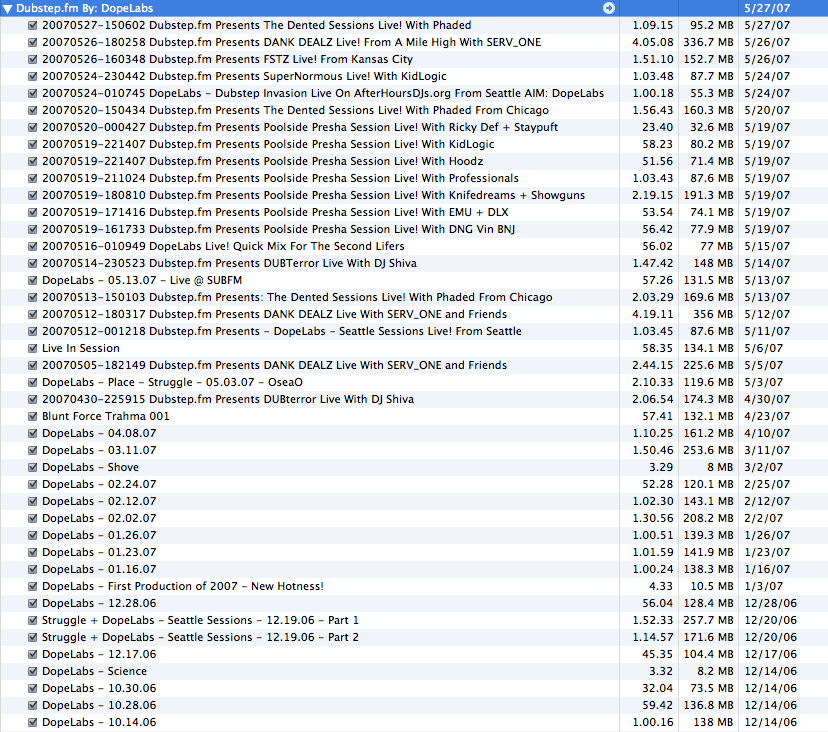Toggle checkbox for DopeLabs - 10.14.06
This screenshot has height=732, width=828.
click(x=32, y=722)
